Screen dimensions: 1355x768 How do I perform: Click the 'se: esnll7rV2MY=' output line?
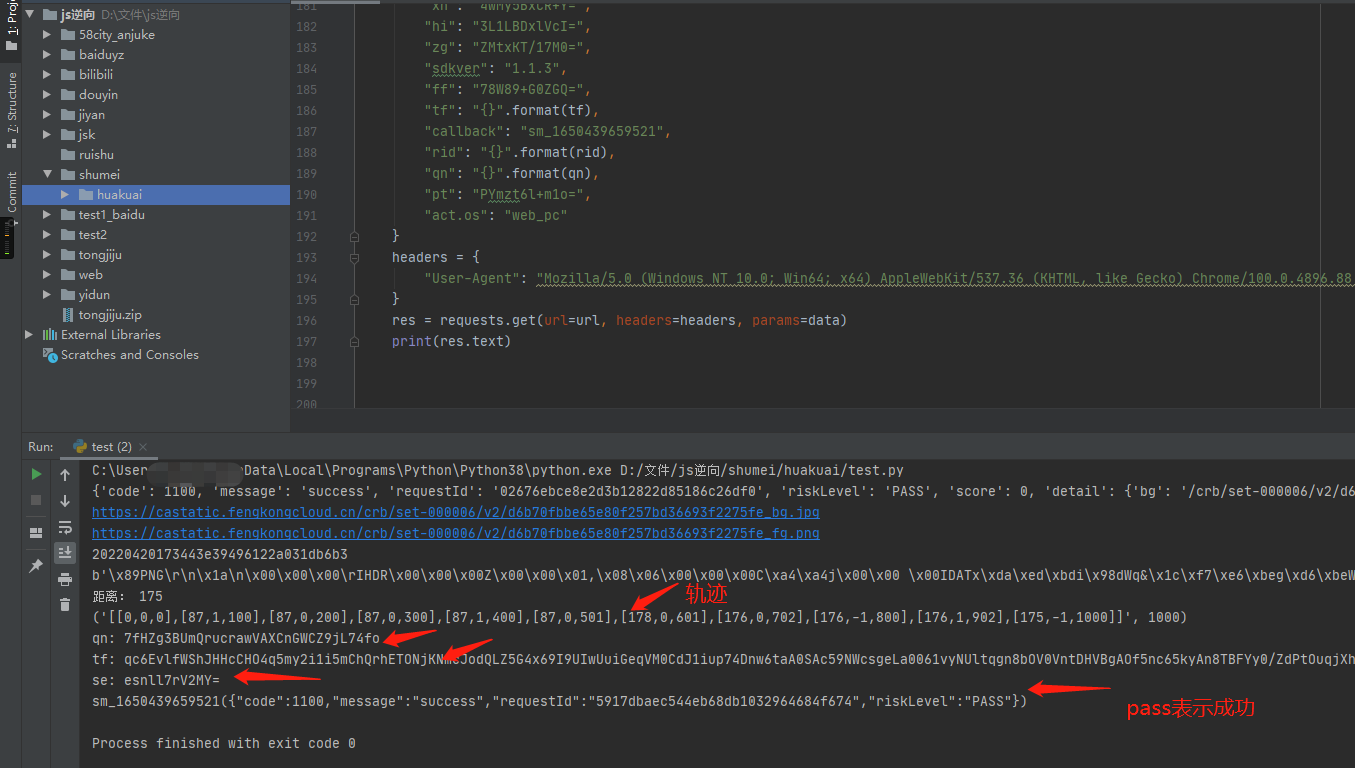[156, 680]
